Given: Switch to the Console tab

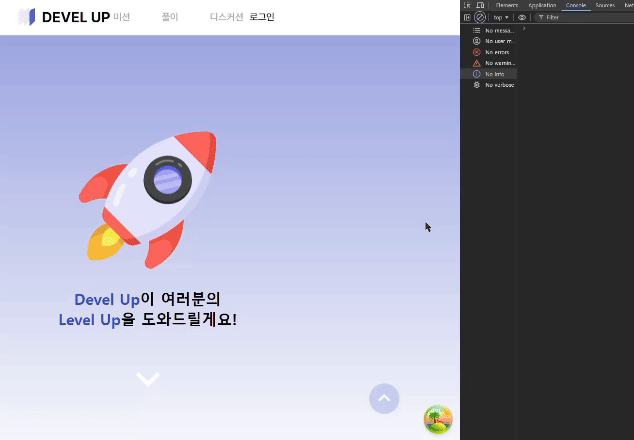Looking at the screenshot, I should 576,5.
